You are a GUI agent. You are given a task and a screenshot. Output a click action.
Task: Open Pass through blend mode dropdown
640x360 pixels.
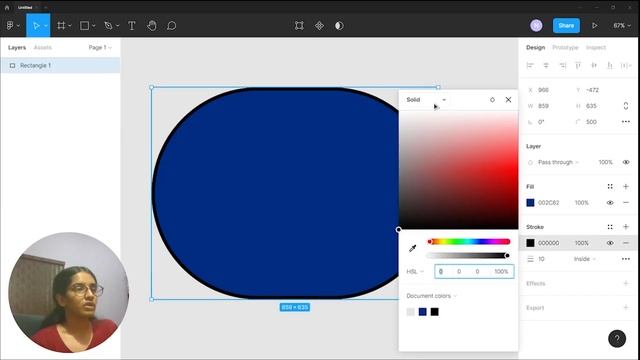click(558, 162)
